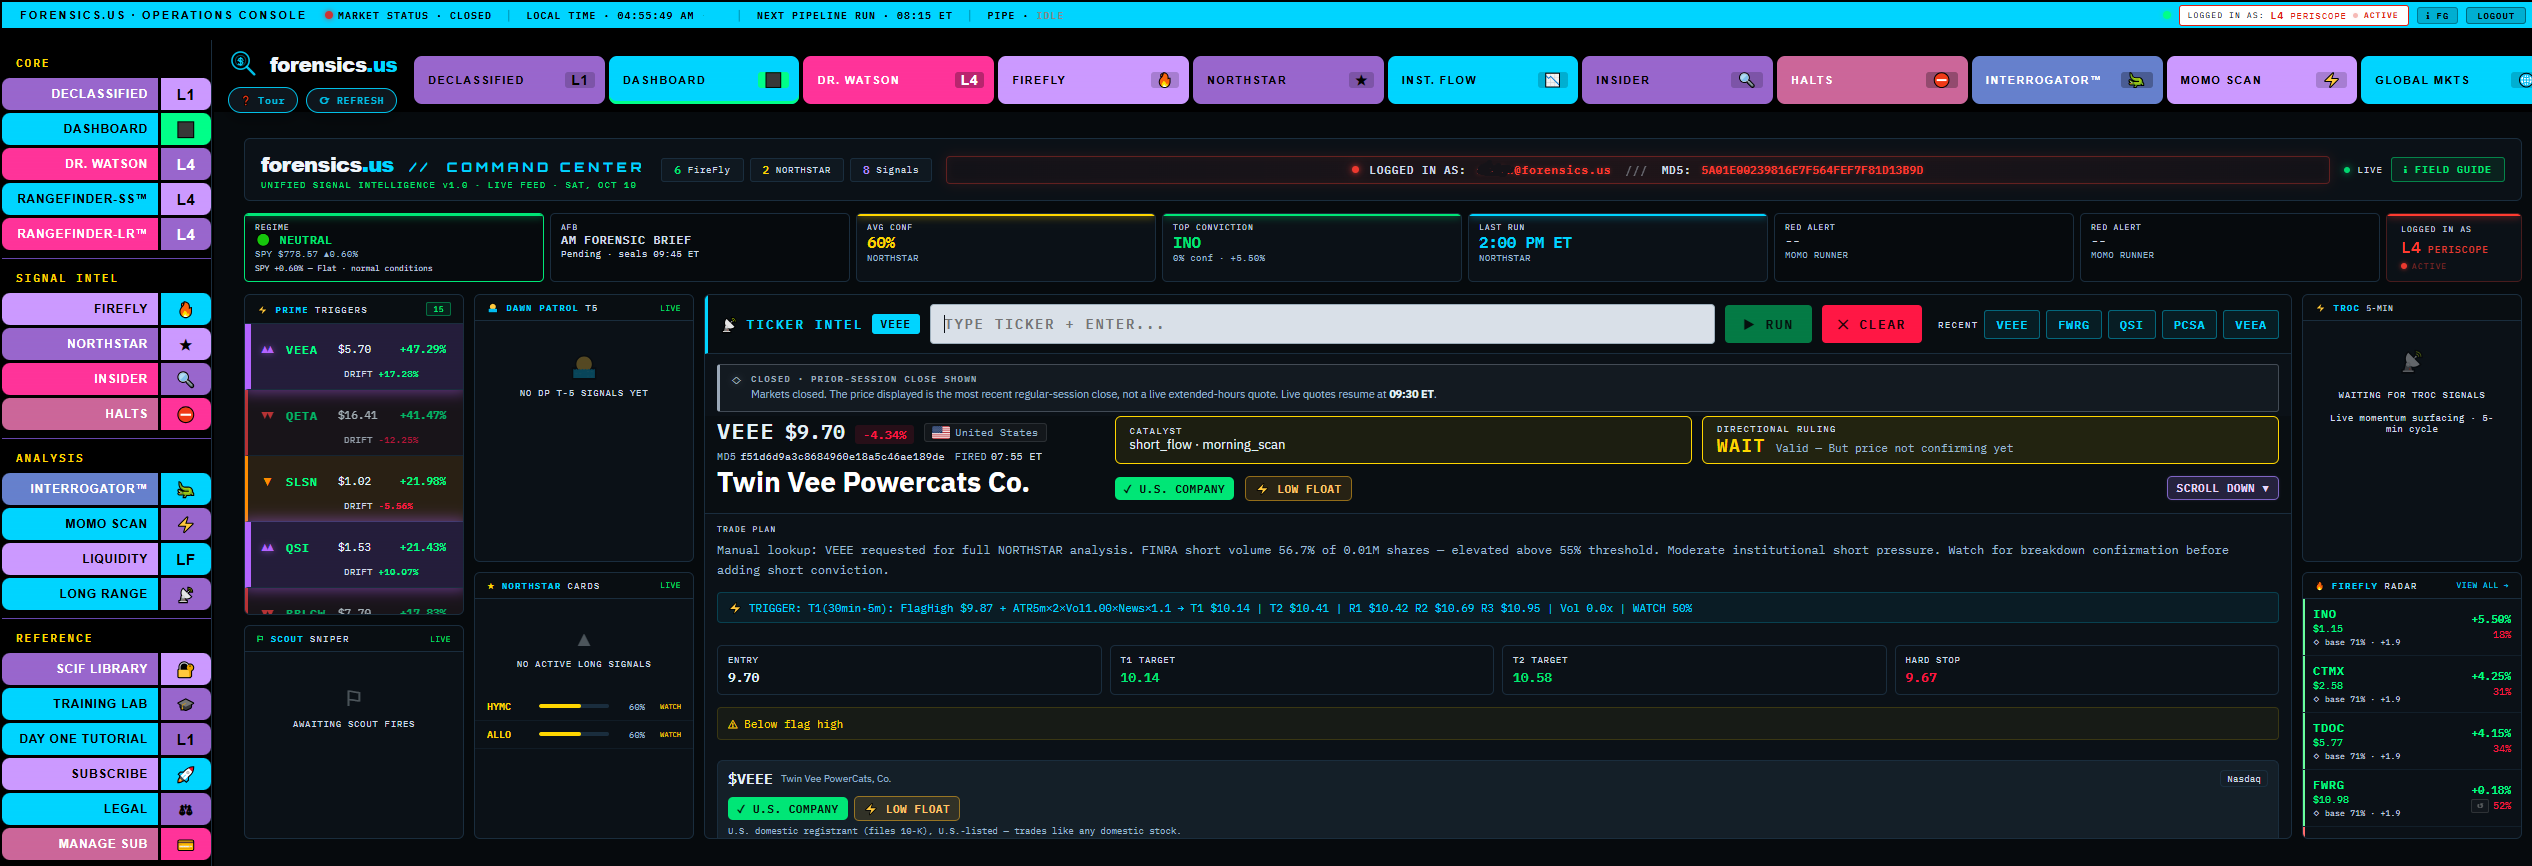The height and width of the screenshot is (866, 2532).
Task: Click the REFRESH button under the logo
Action: click(x=351, y=101)
